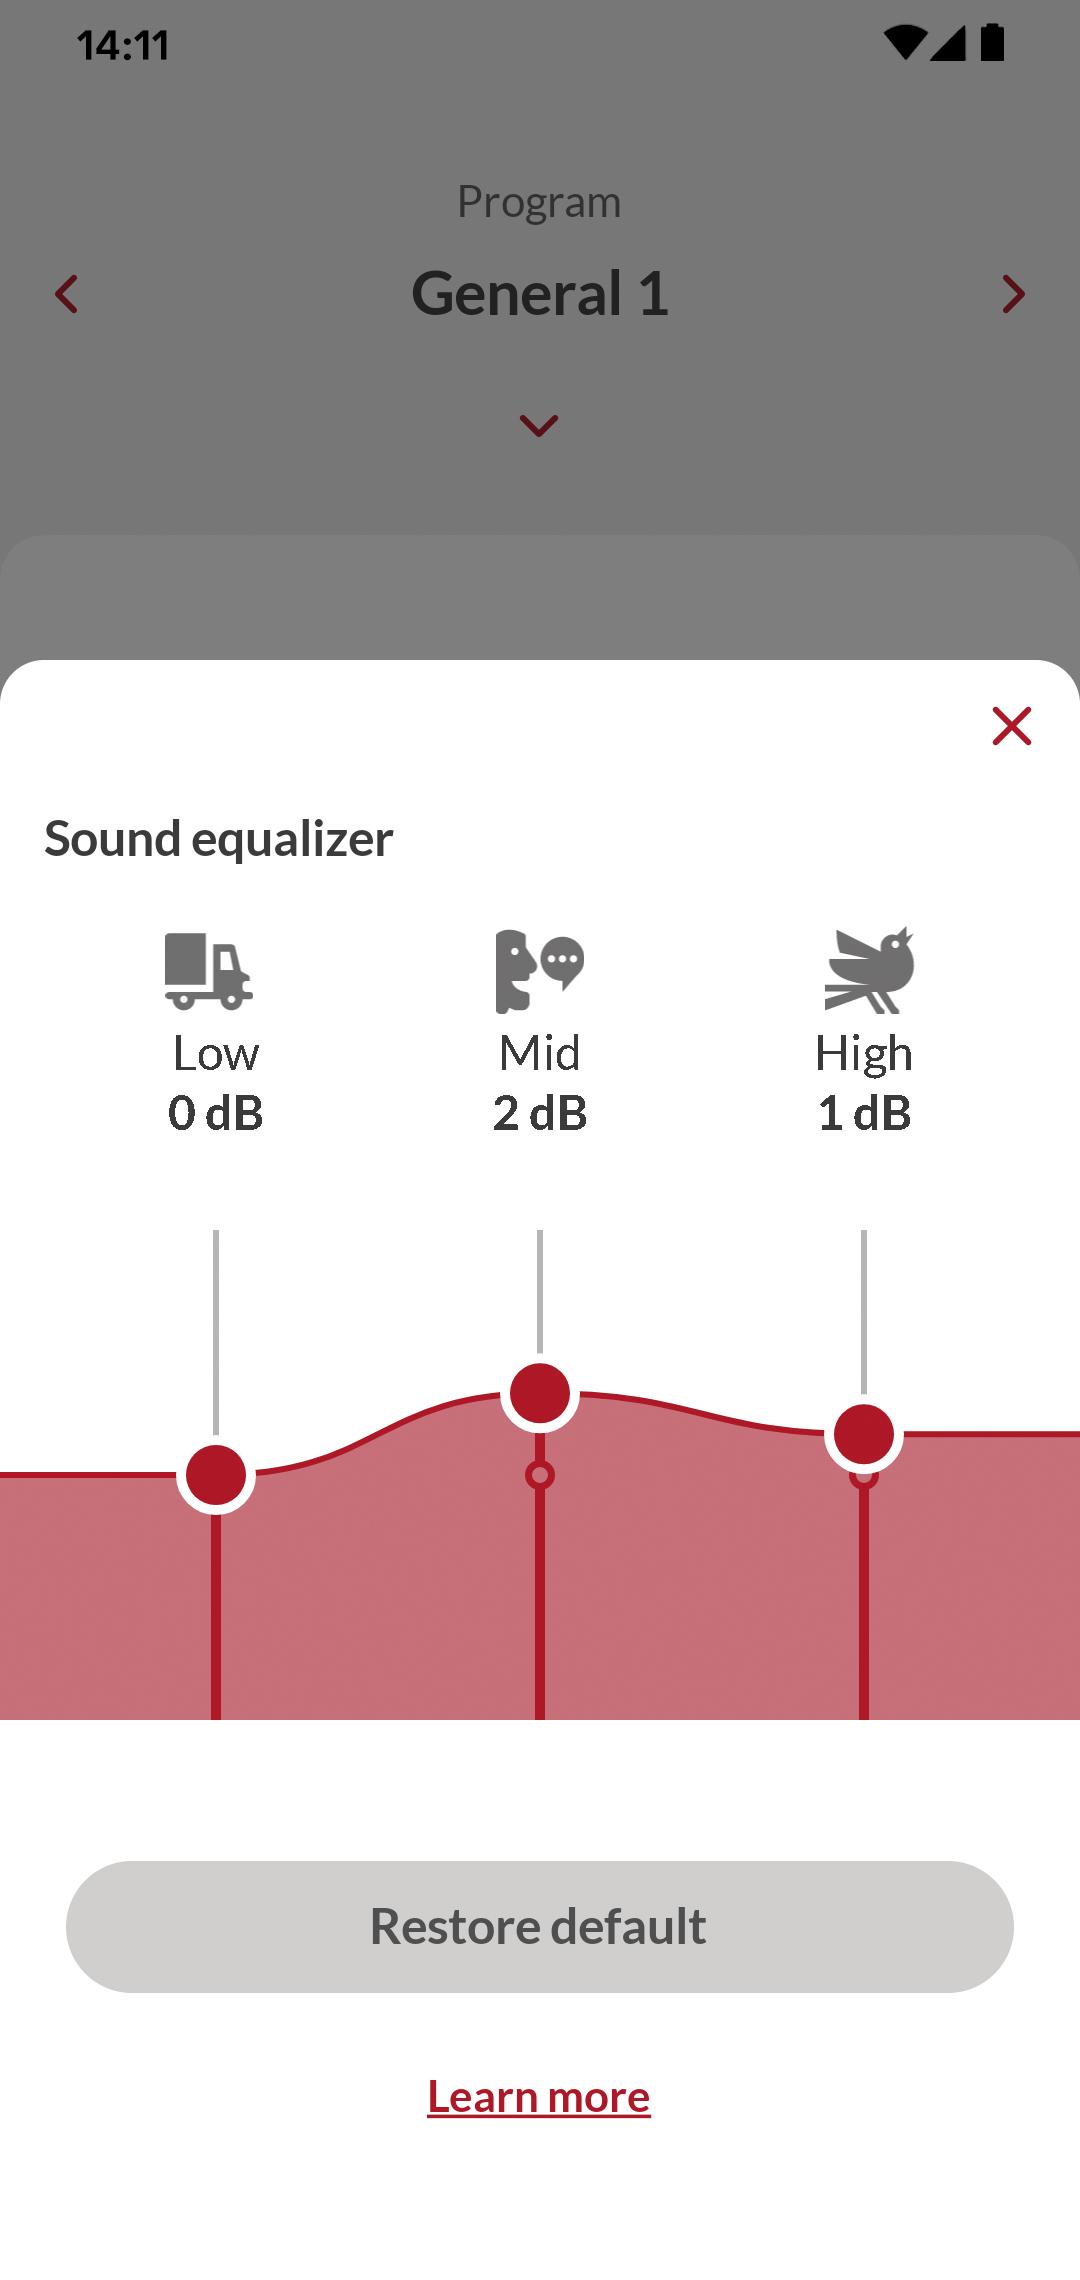Image resolution: width=1080 pixels, height=2280 pixels.
Task: Tap the Mid 2 dB value label
Action: pyautogui.click(x=540, y=1113)
